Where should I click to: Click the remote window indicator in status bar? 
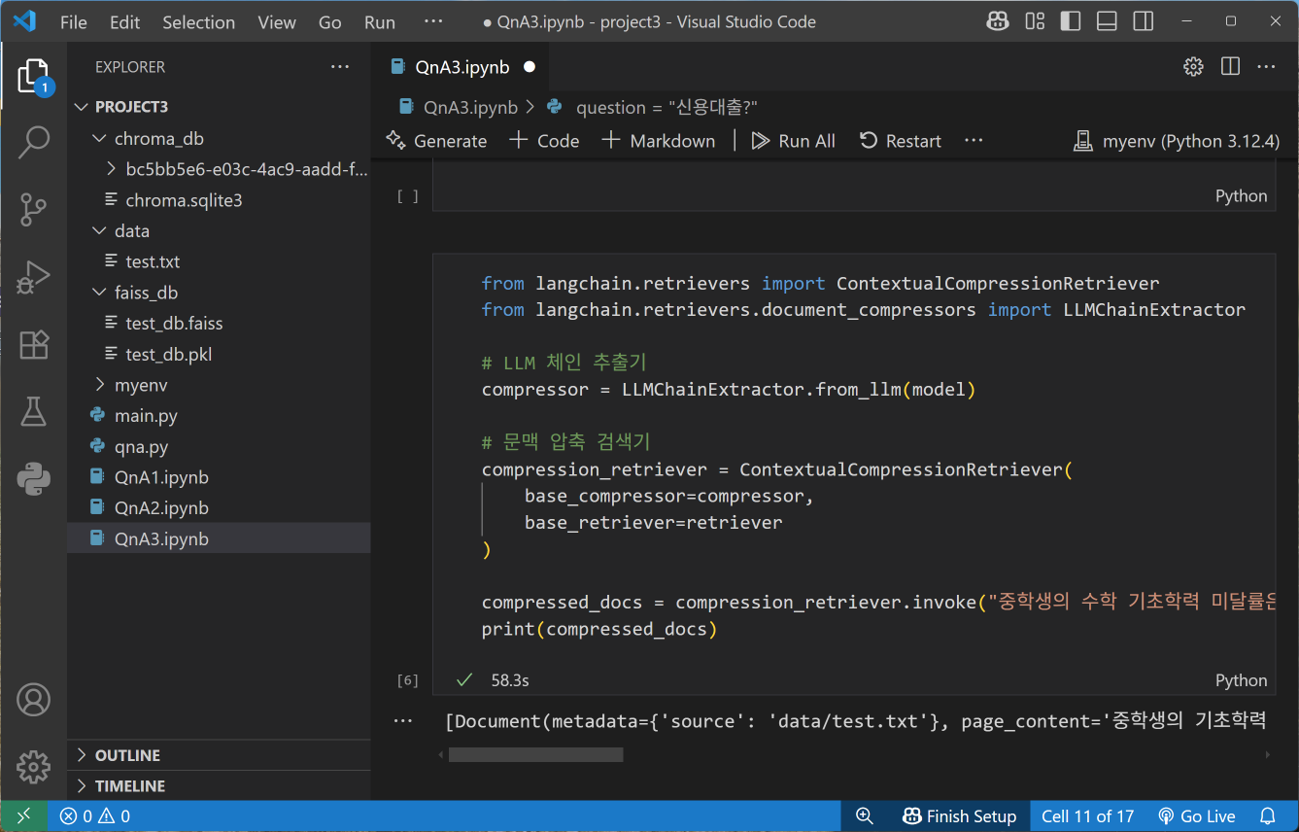(x=23, y=816)
